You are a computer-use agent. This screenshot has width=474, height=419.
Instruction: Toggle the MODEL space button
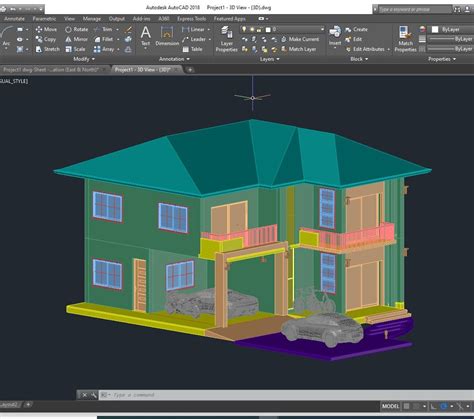point(390,406)
